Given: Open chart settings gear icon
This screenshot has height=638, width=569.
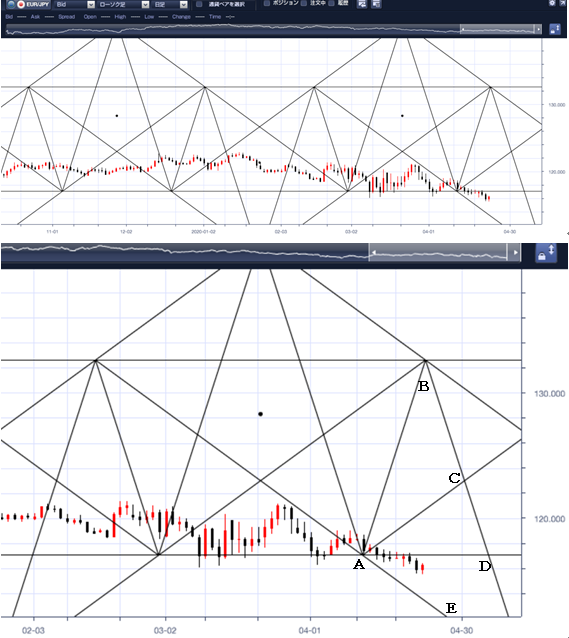Looking at the screenshot, I should 552,3.
